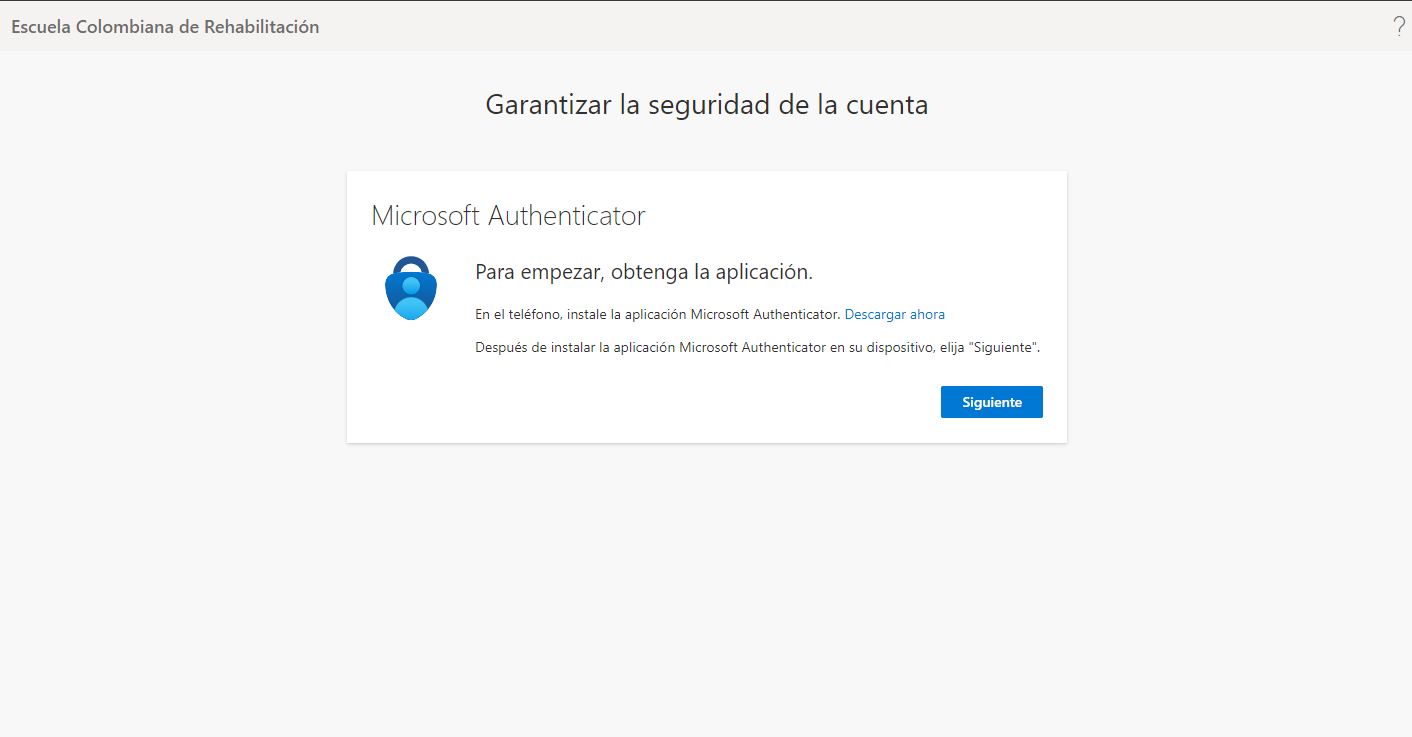Click the "Escuela Colombiana de Rehabilitación" header
This screenshot has height=737, width=1412.
point(164,26)
